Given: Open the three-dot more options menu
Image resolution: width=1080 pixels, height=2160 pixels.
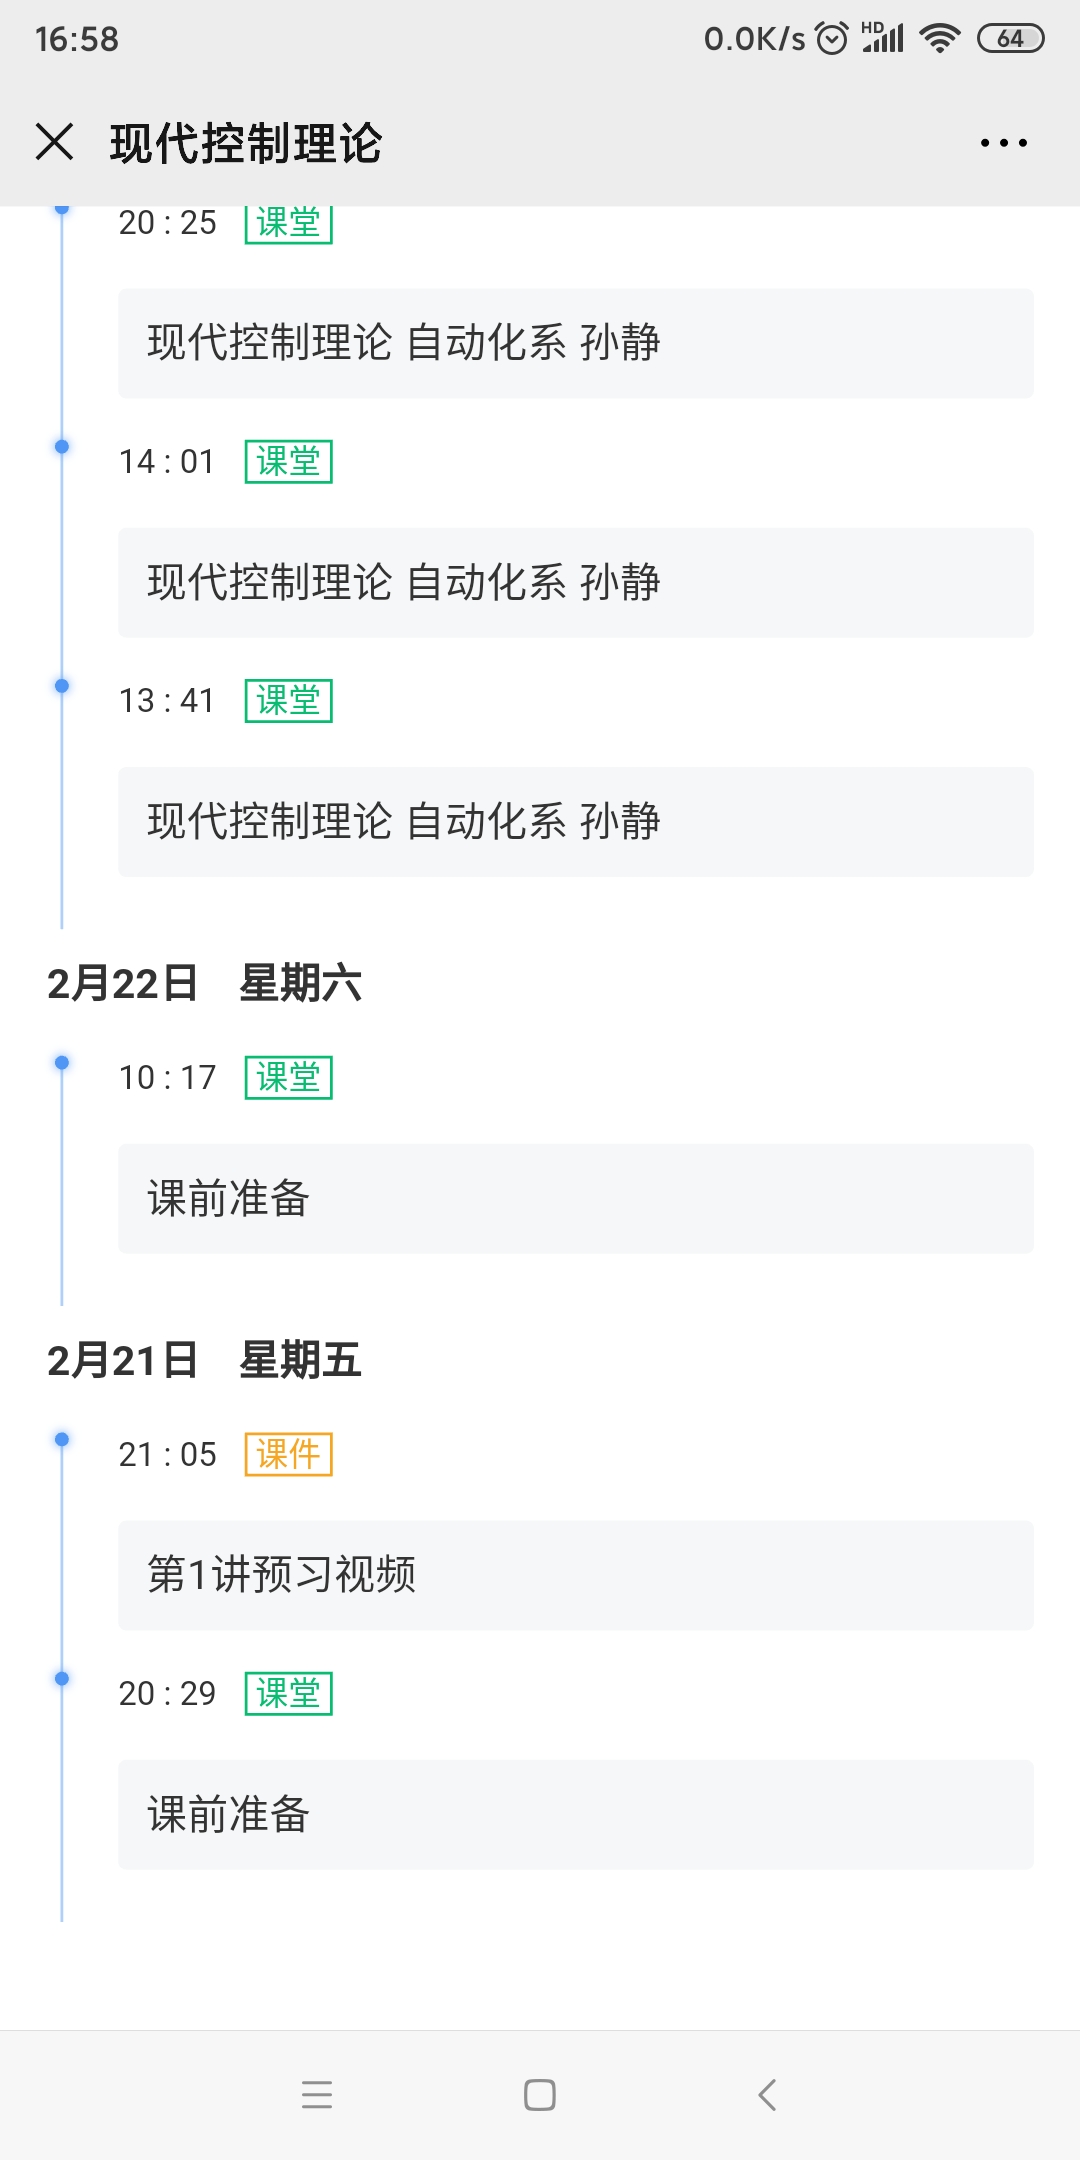Looking at the screenshot, I should pos(1003,143).
